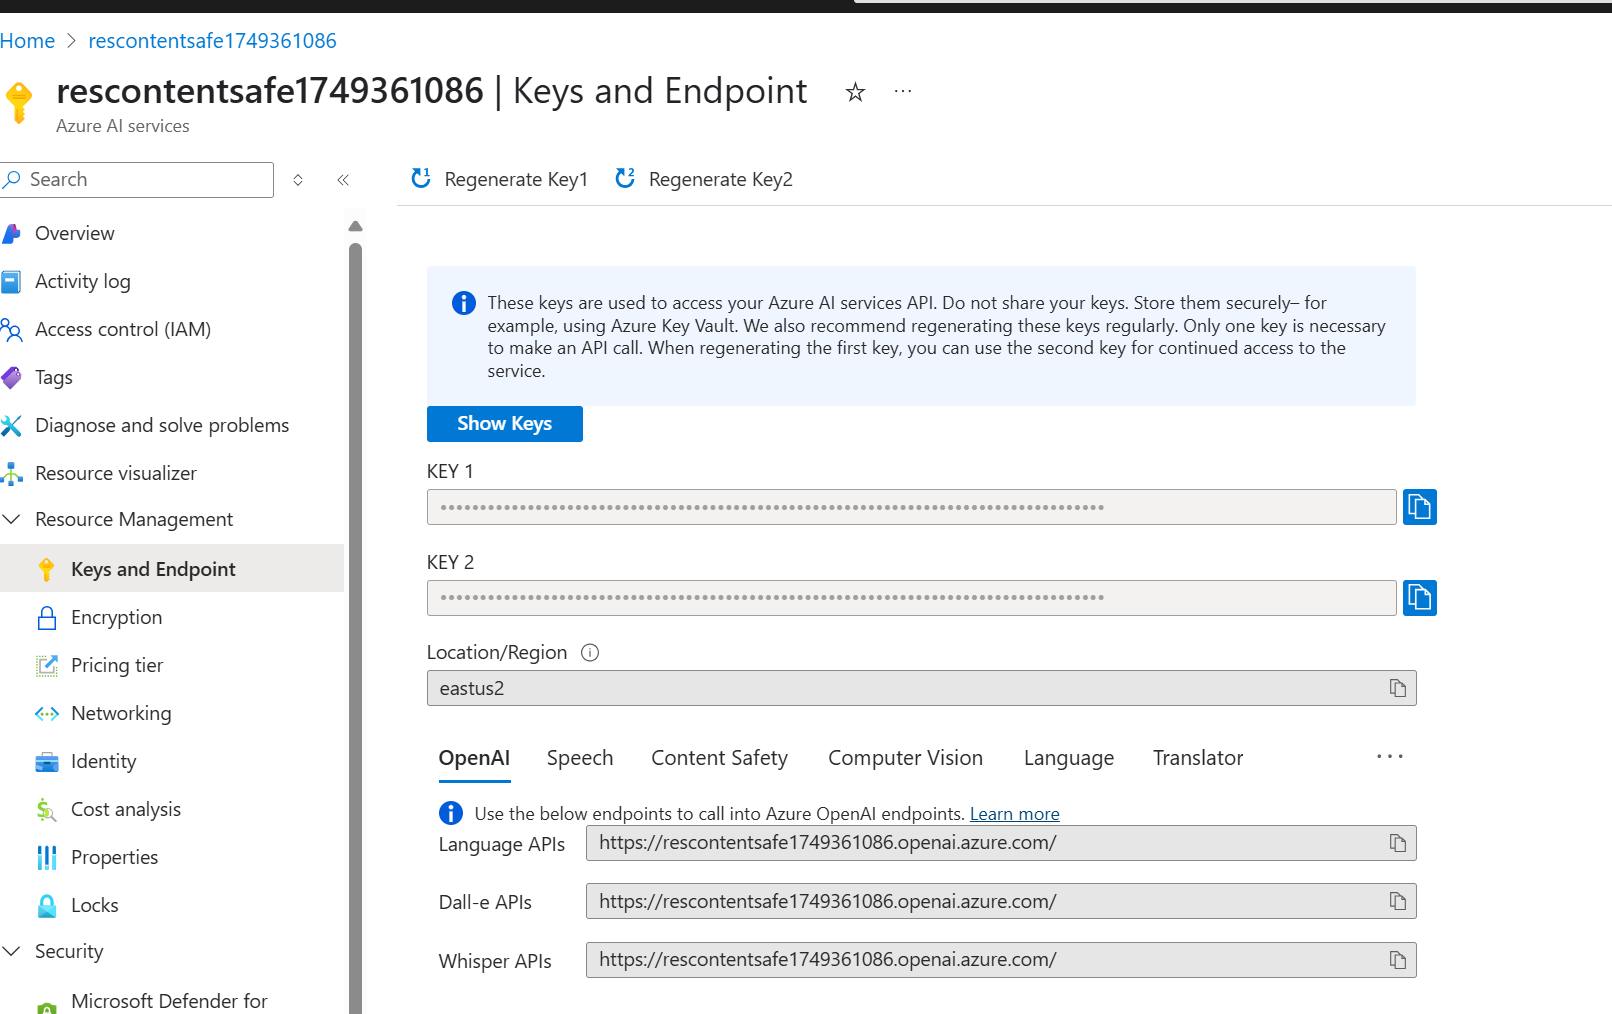Image resolution: width=1612 pixels, height=1014 pixels.
Task: Open more options next to page title
Action: [902, 91]
